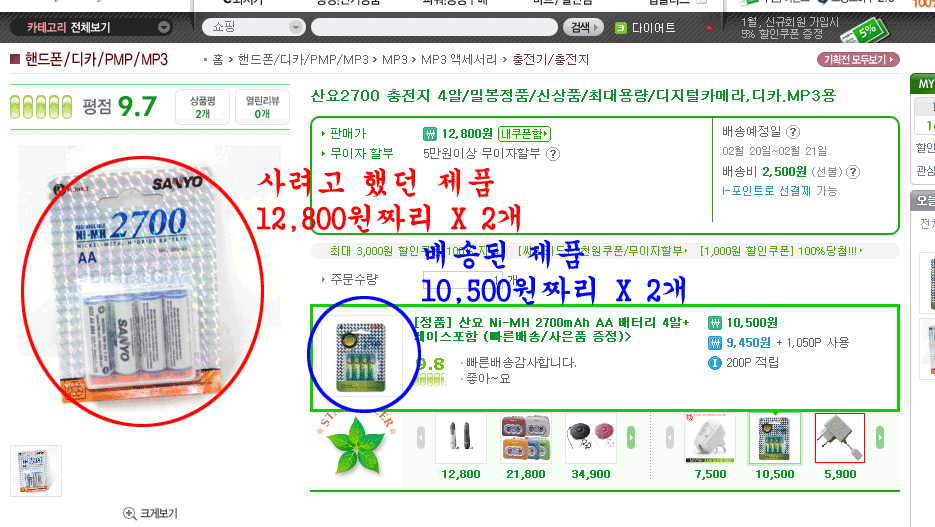Click the green right arrow in left product carousel
The width and height of the screenshot is (935, 527).
coord(631,438)
